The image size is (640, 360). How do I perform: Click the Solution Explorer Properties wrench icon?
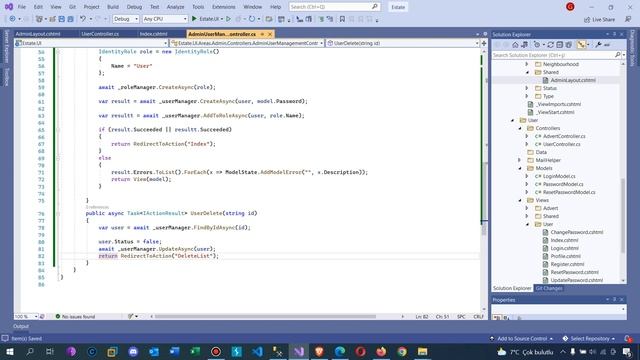click(x=598, y=45)
